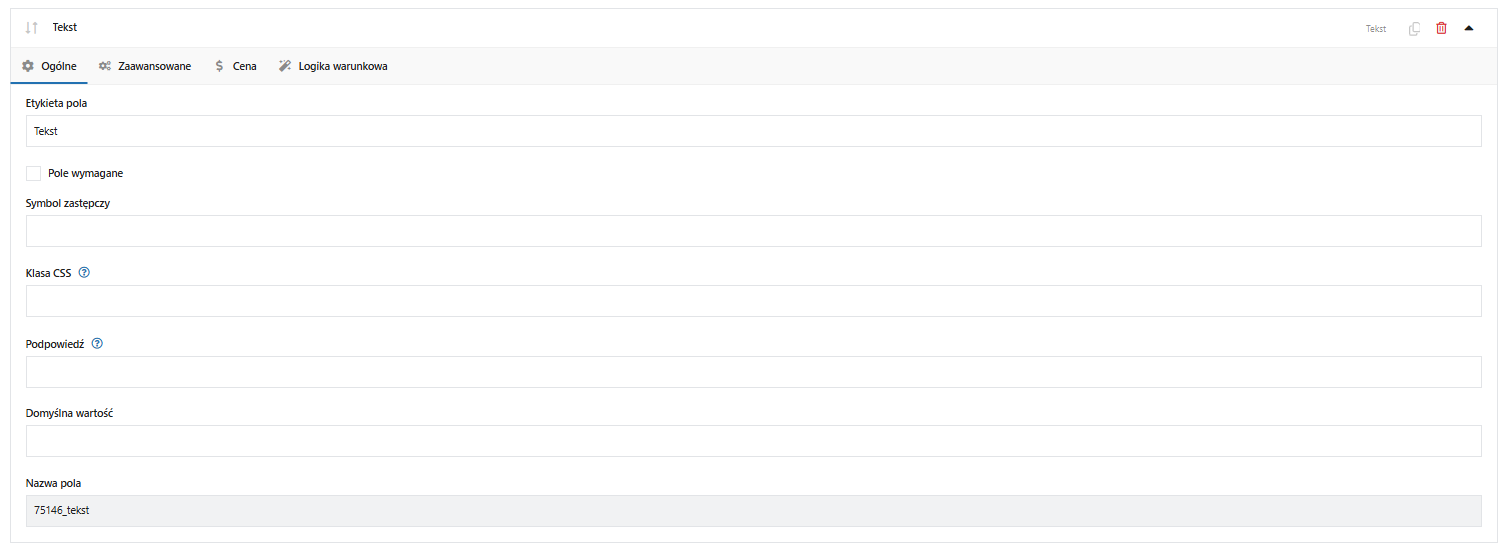
Task: Click the magic wand icon for Logika warunkowa
Action: [x=285, y=66]
